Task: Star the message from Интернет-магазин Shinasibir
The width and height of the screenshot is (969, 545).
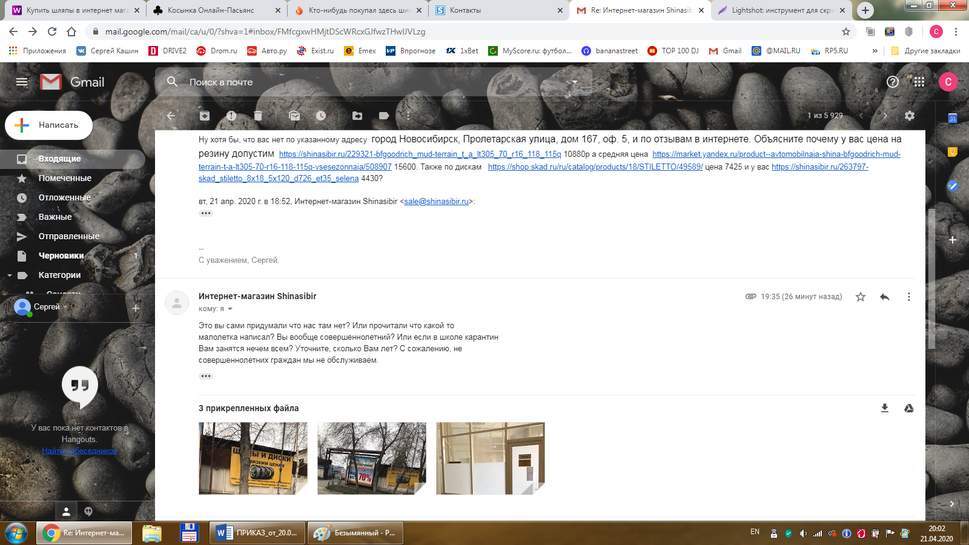Action: click(x=860, y=297)
